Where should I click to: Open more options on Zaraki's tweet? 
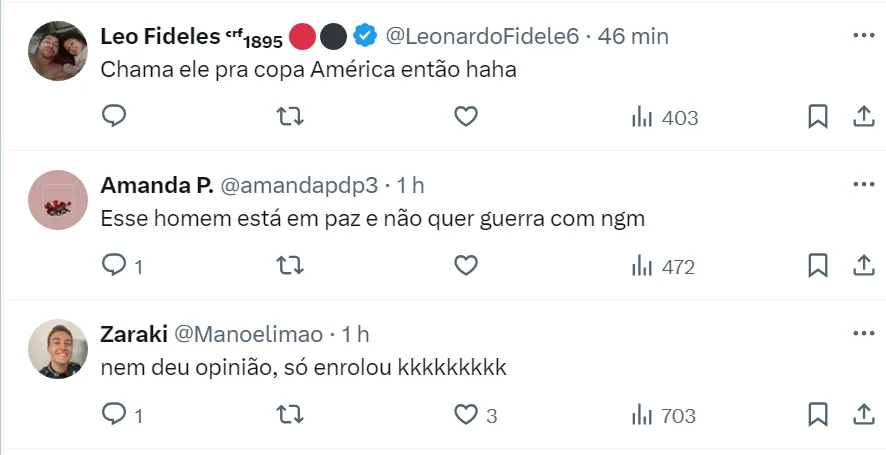pyautogui.click(x=862, y=333)
